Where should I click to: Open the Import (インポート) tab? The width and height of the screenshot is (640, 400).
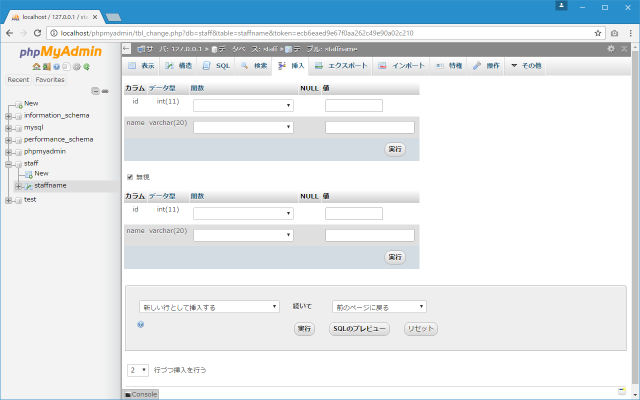click(401, 66)
